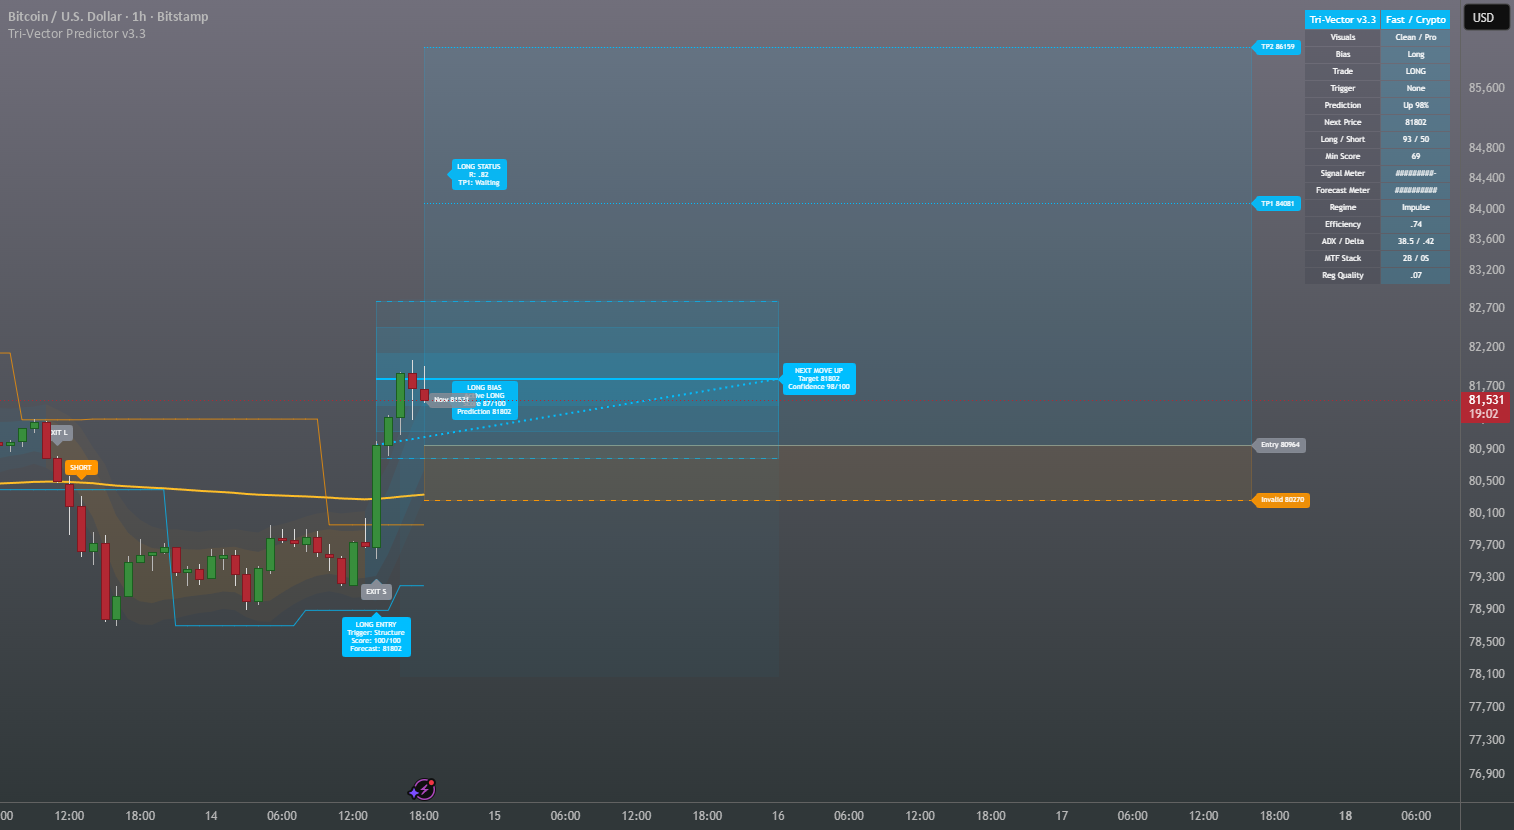Select the Tri-Vector Predictor v3.3 indicator legend
1514x830 pixels.
pos(77,34)
